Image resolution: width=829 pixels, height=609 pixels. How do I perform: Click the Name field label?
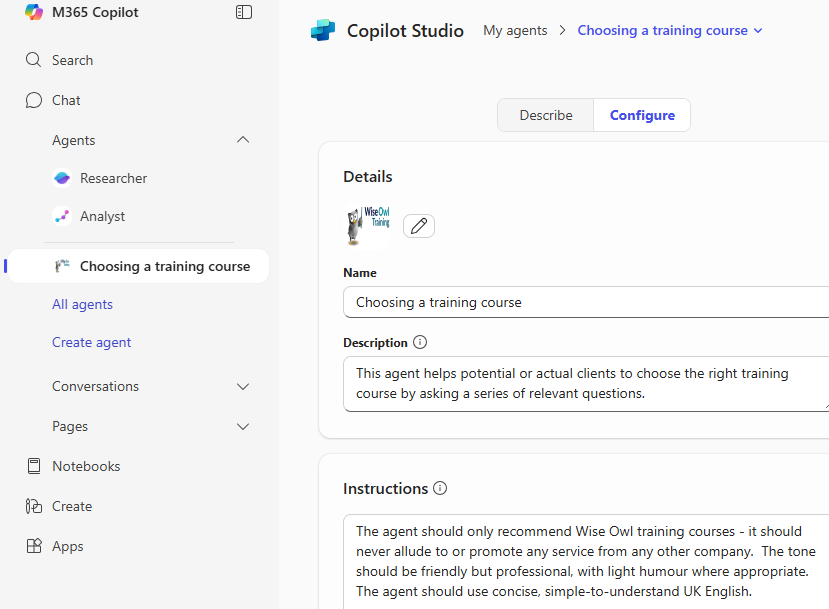point(360,273)
